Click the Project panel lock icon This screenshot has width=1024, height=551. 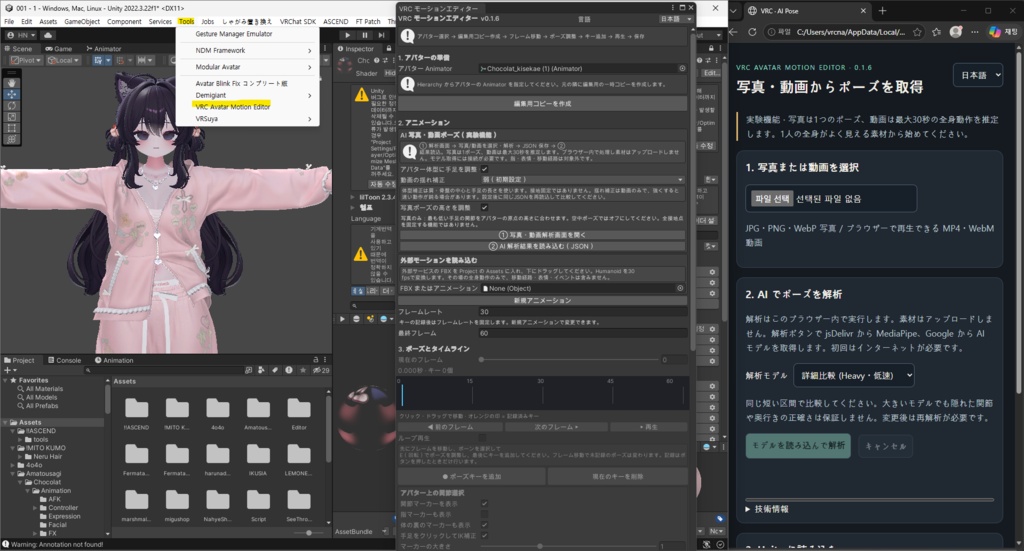pos(316,360)
